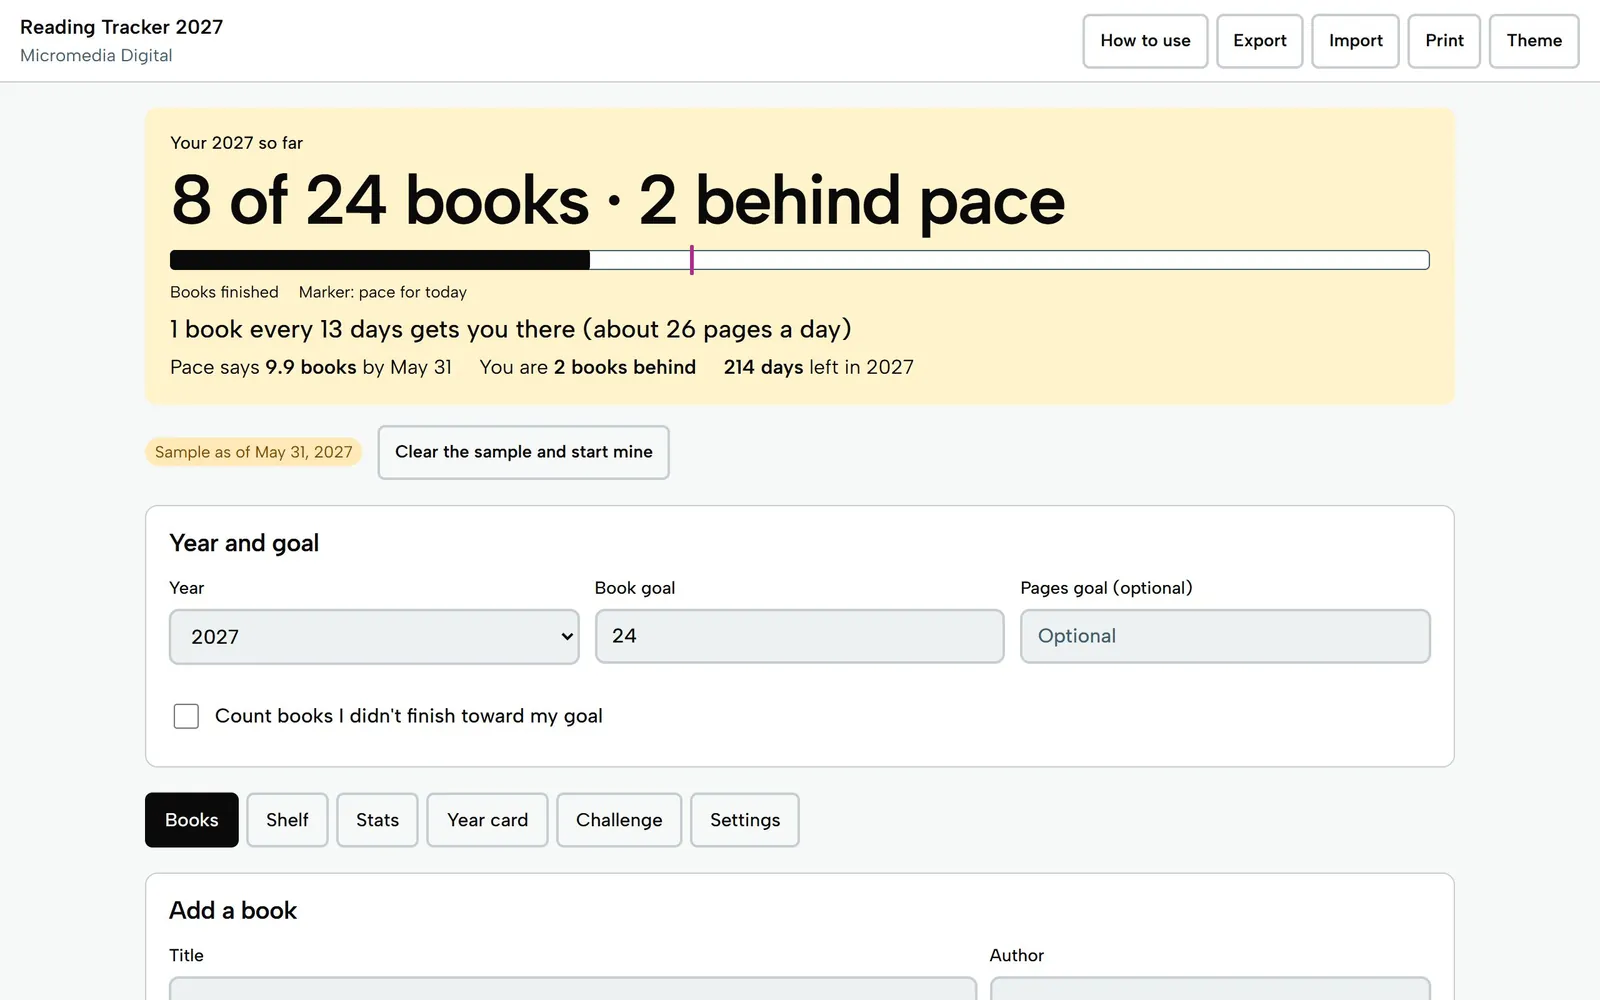This screenshot has height=1000, width=1600.
Task: Click the 'Add a book' heading
Action: tap(233, 910)
